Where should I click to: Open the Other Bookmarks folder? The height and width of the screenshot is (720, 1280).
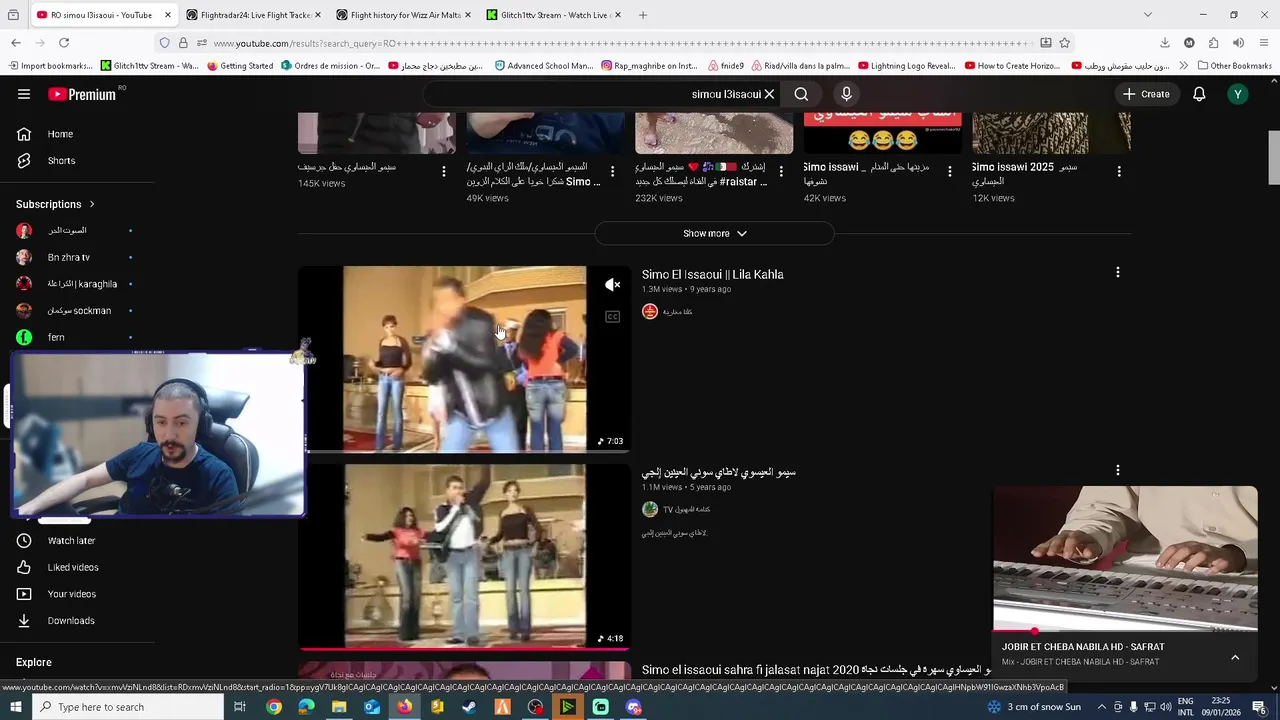(x=1233, y=66)
